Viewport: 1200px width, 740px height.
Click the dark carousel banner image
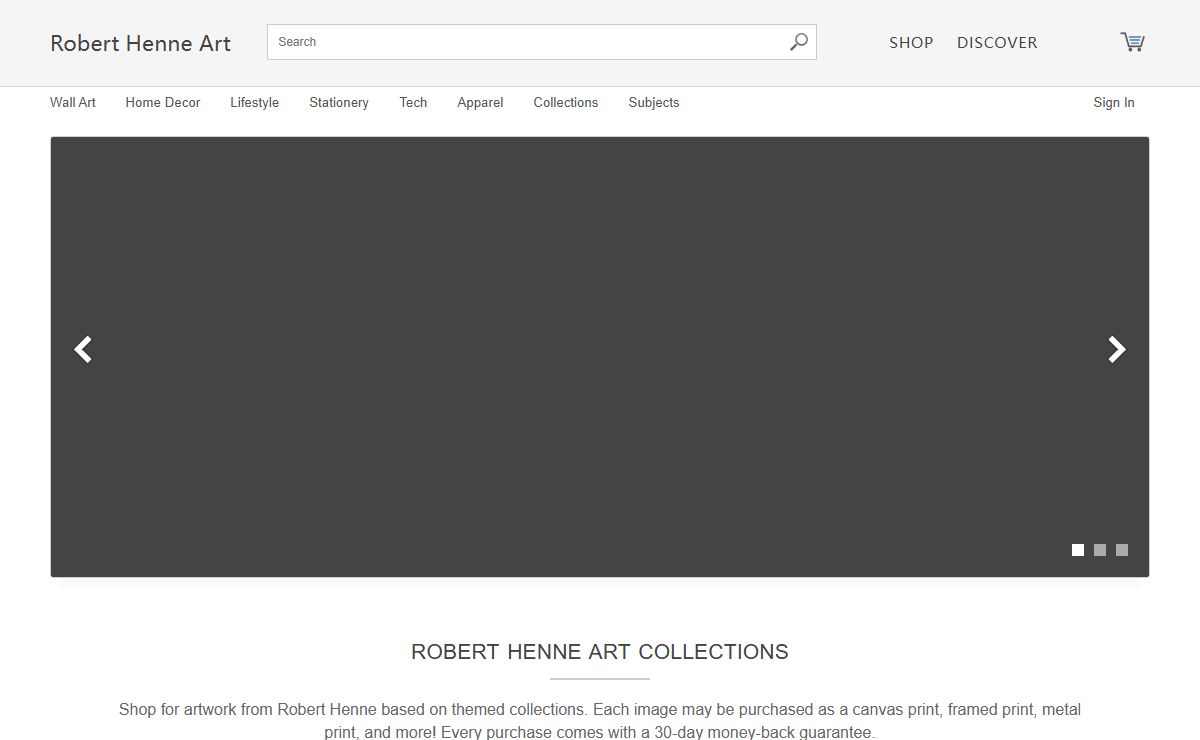tap(600, 357)
